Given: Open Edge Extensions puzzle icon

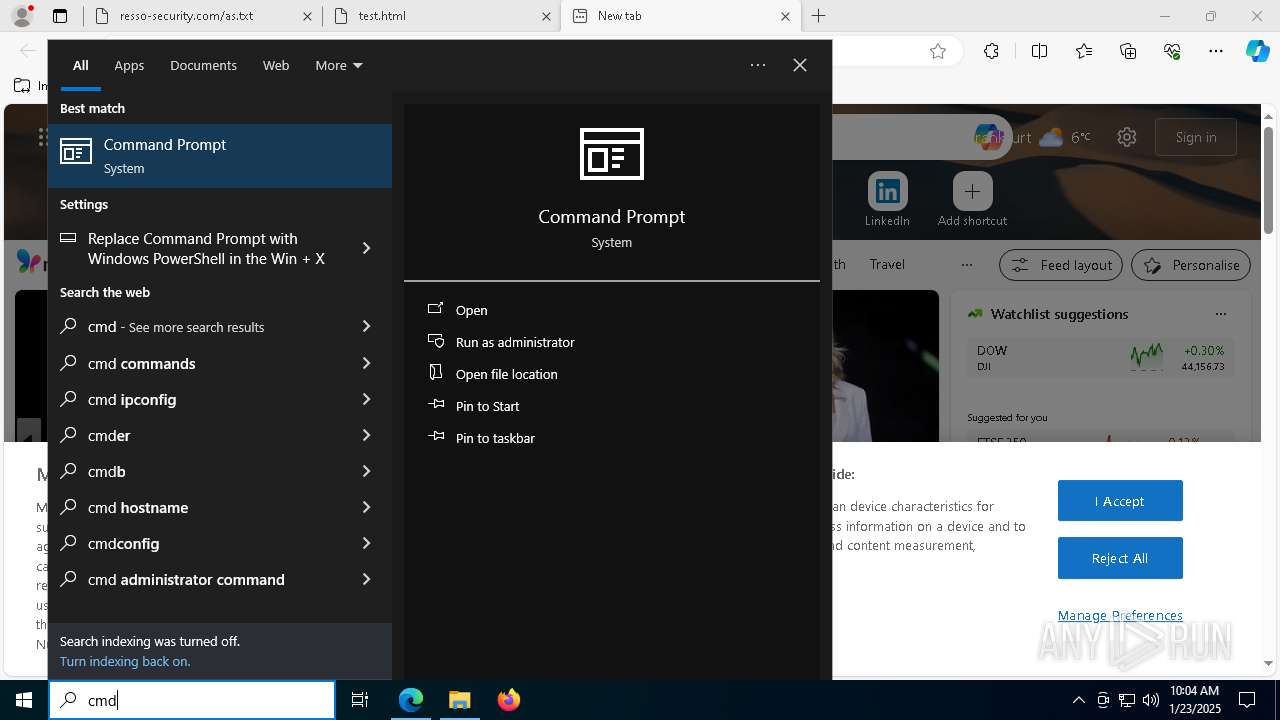Looking at the screenshot, I should tap(991, 52).
